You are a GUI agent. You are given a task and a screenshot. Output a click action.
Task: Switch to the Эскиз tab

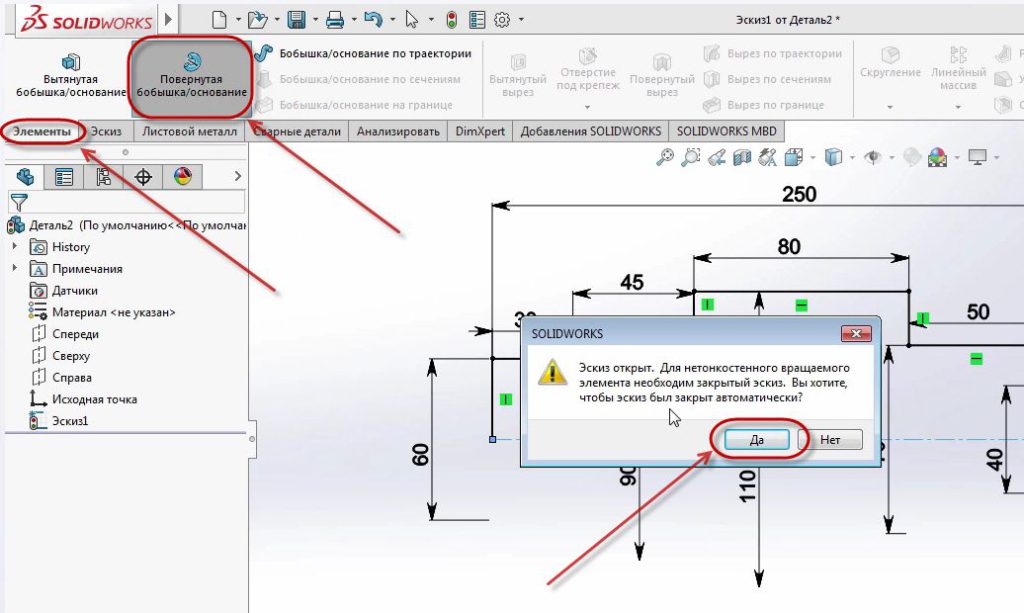pos(106,131)
